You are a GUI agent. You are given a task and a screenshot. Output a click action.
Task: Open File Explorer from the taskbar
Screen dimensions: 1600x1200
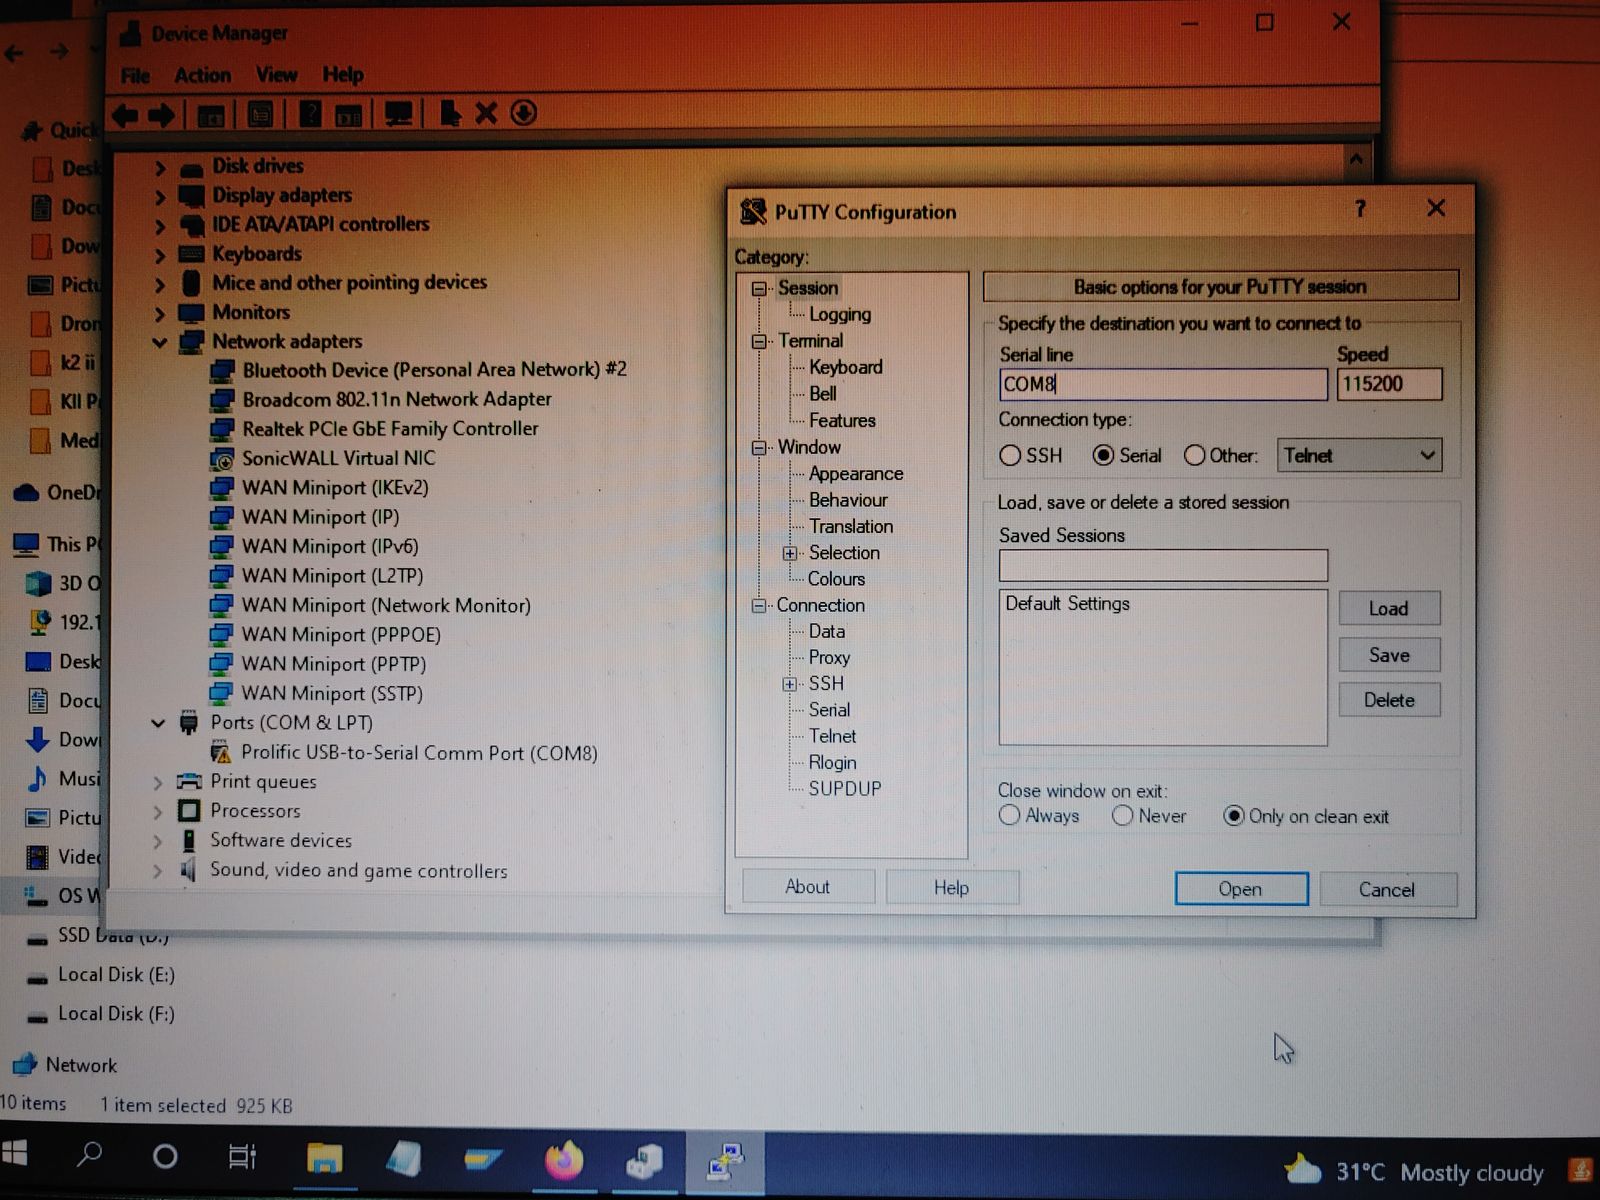(324, 1160)
